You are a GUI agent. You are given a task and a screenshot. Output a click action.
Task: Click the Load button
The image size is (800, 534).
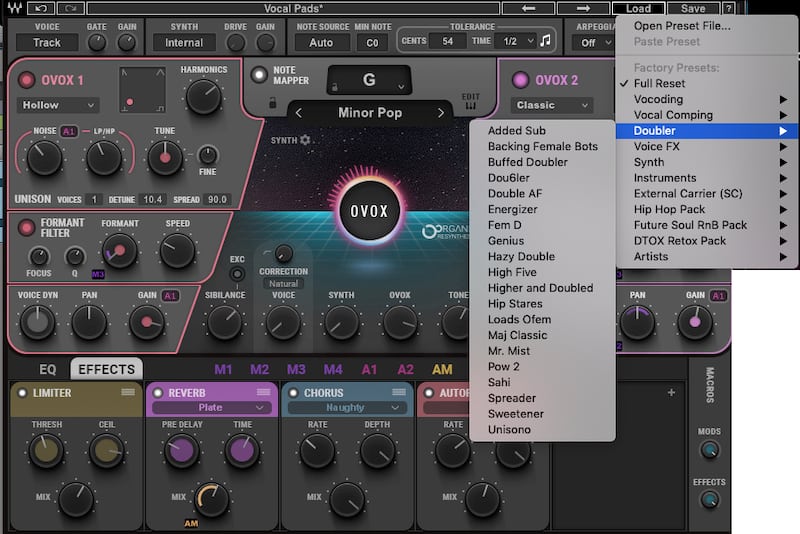click(x=638, y=8)
